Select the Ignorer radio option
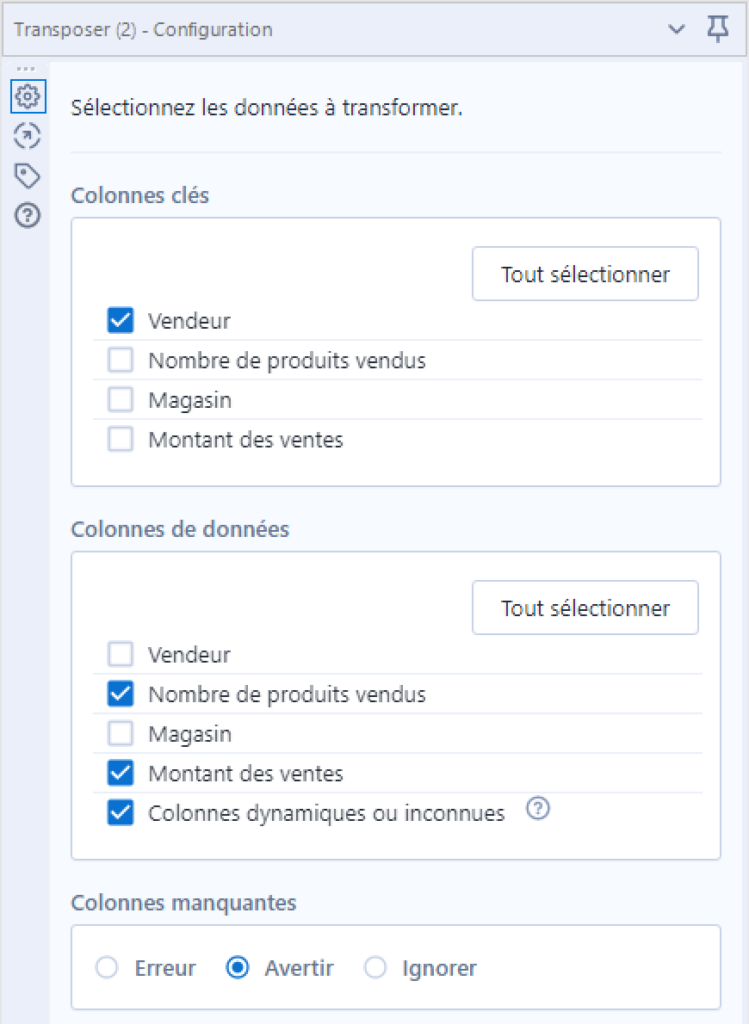Screen dimensions: 749x1024 tap(375, 967)
